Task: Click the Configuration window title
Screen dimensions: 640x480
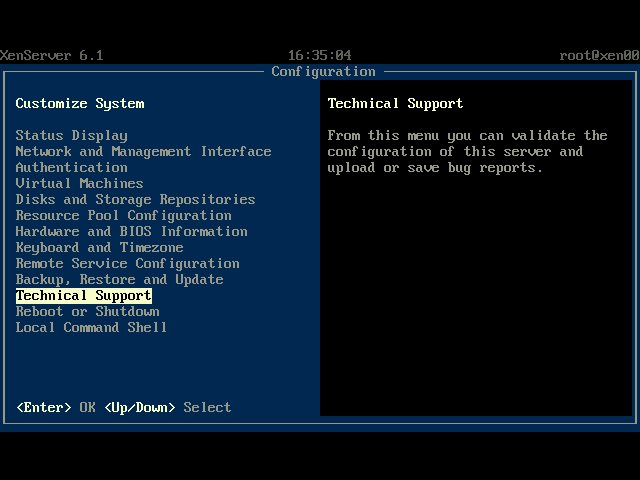Action: [323, 71]
